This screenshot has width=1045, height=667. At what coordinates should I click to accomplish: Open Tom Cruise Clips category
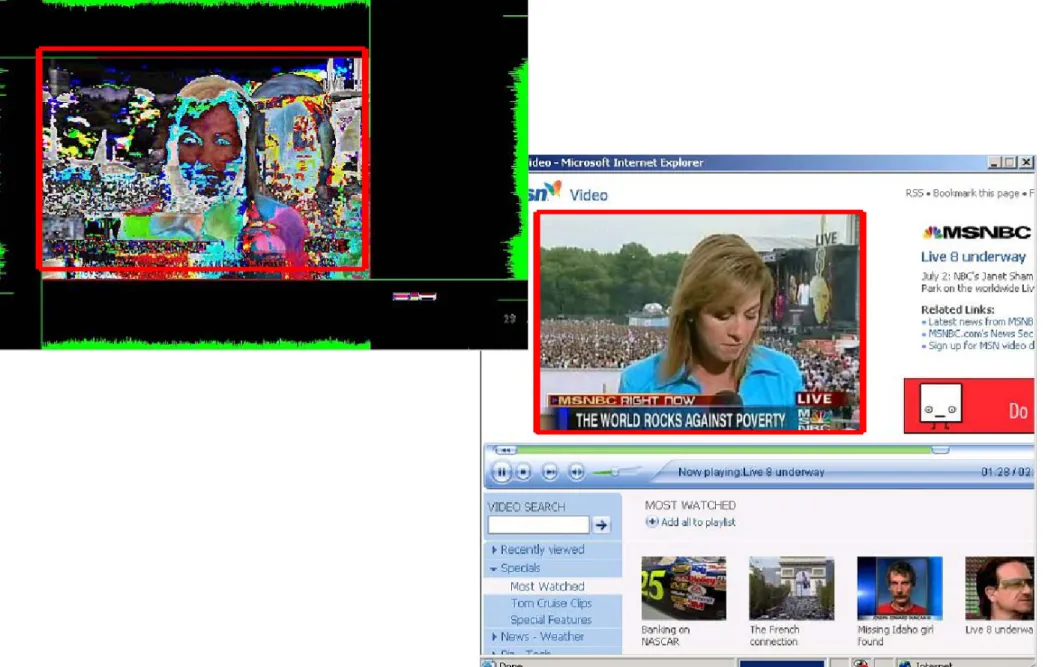pos(551,603)
